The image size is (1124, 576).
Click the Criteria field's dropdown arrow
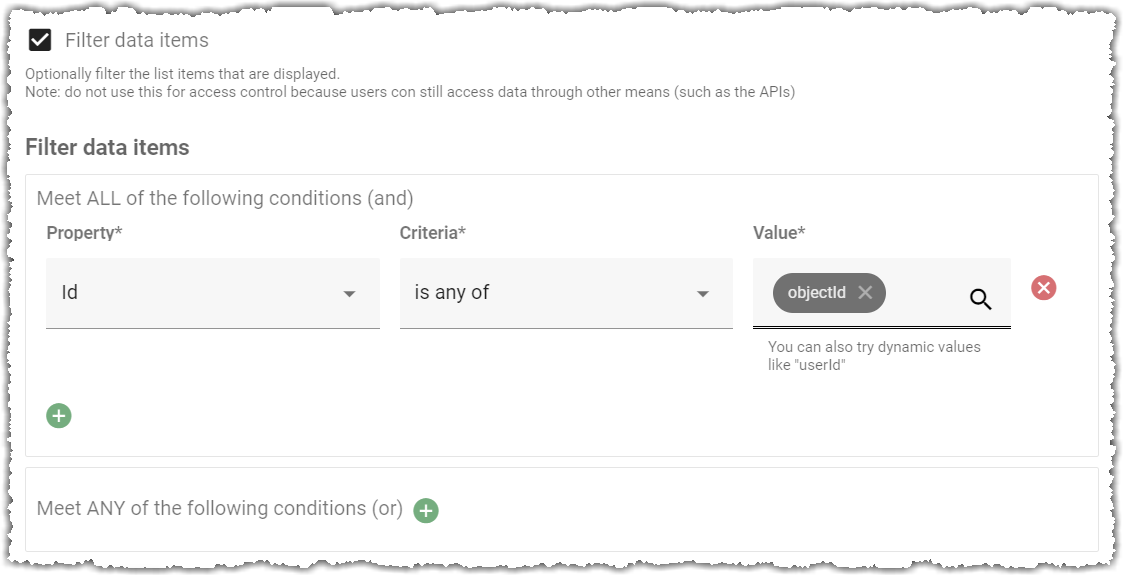coord(702,294)
